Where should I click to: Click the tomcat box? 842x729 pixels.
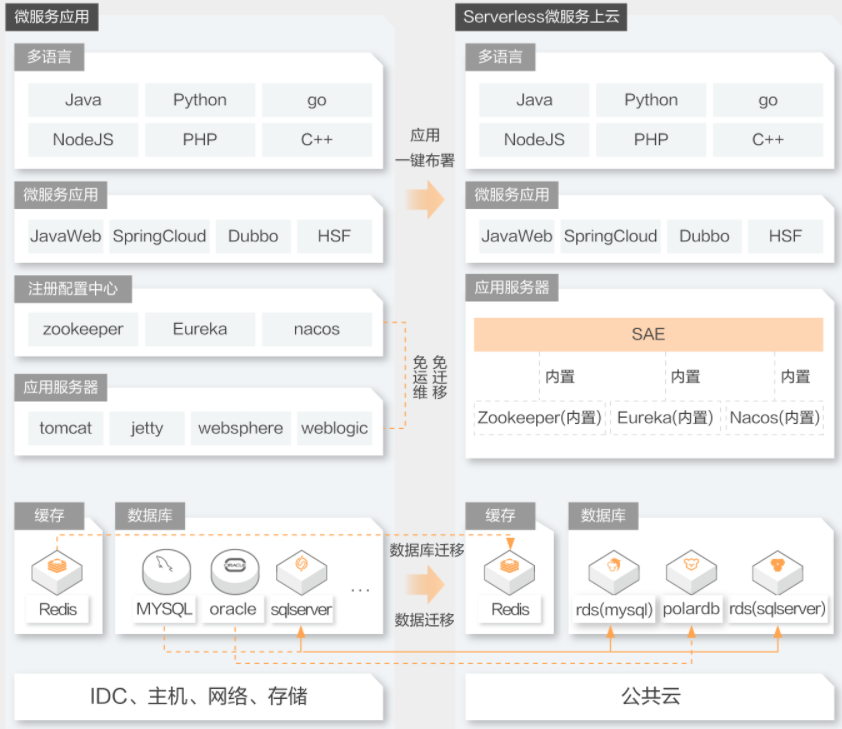tap(66, 428)
